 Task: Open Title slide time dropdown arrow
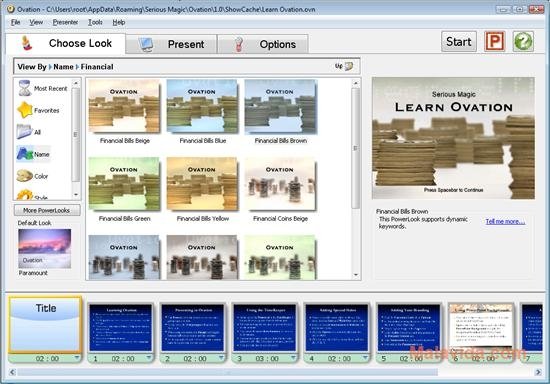coord(77,358)
